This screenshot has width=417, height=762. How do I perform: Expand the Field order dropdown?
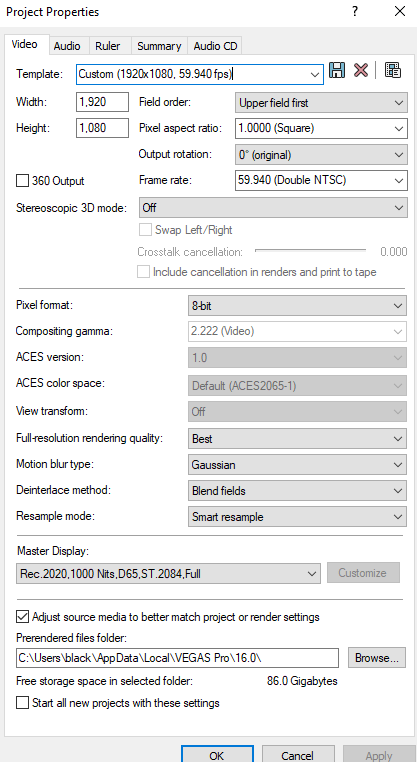(x=321, y=103)
